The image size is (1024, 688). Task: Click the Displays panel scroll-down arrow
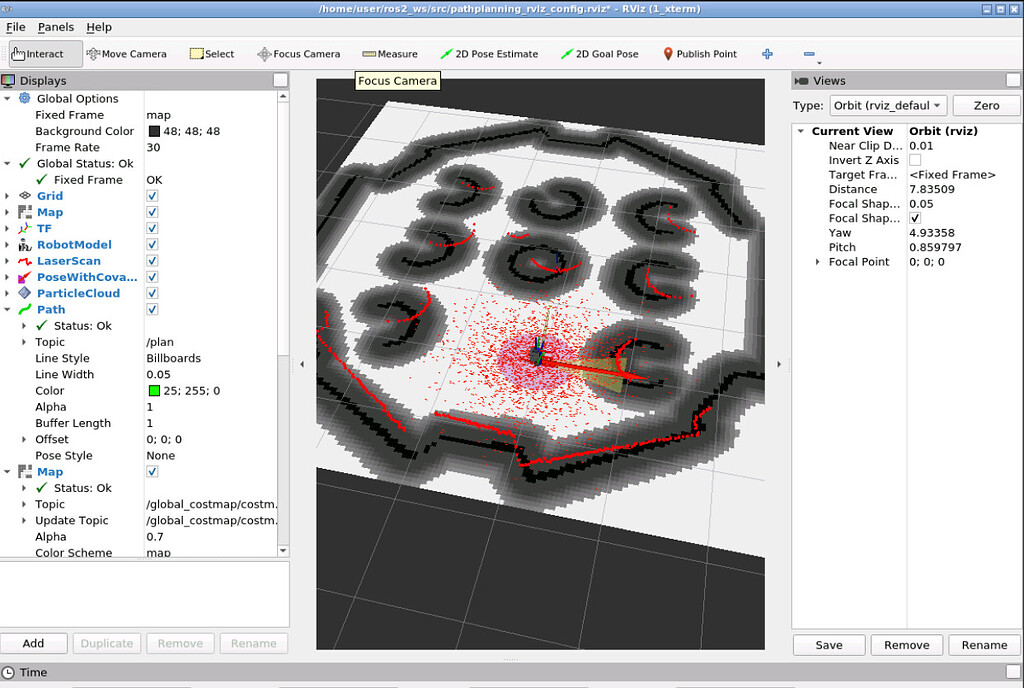[x=283, y=551]
